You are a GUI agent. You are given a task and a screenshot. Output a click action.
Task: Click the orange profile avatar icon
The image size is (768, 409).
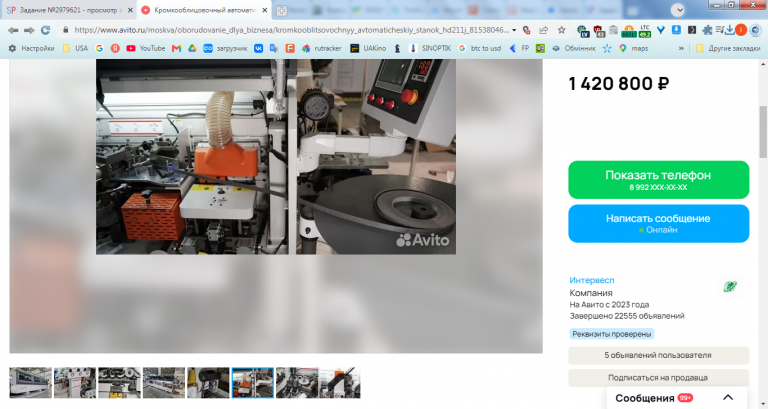(x=741, y=30)
